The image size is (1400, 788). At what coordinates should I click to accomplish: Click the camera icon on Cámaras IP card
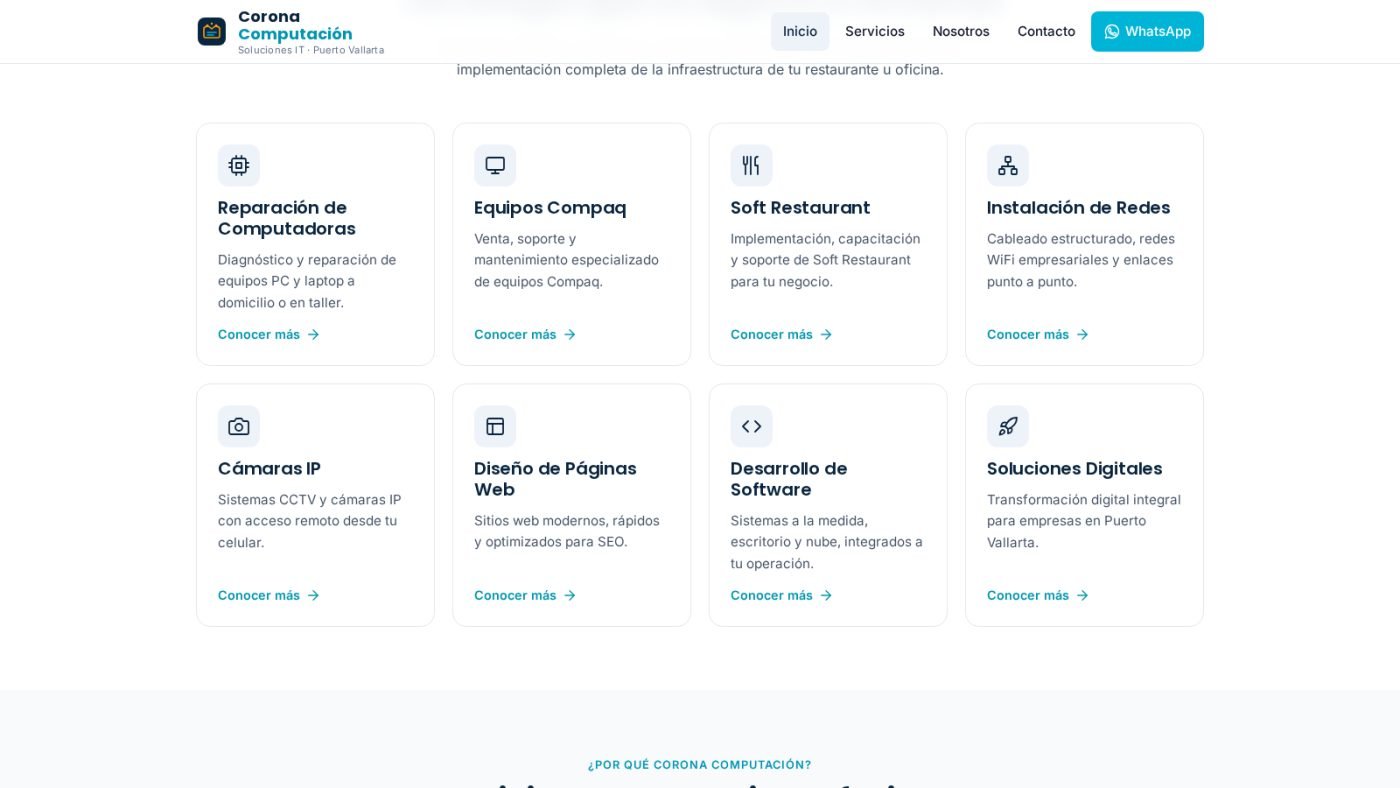[239, 426]
